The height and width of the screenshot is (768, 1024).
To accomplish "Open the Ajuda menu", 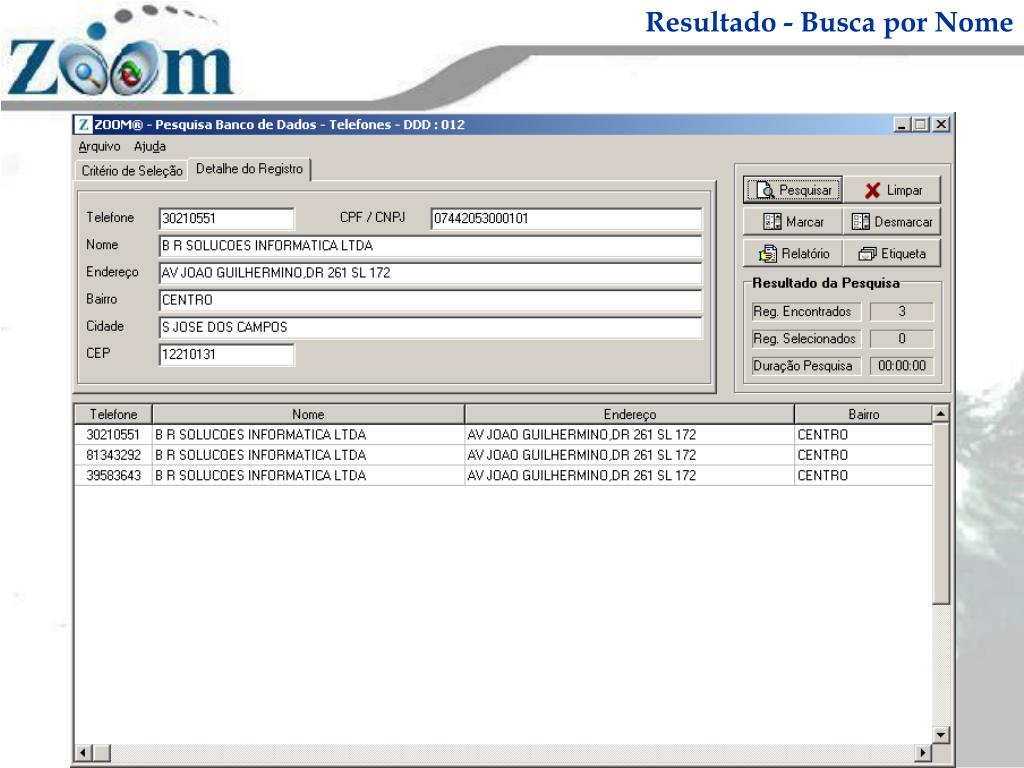I will pyautogui.click(x=150, y=146).
